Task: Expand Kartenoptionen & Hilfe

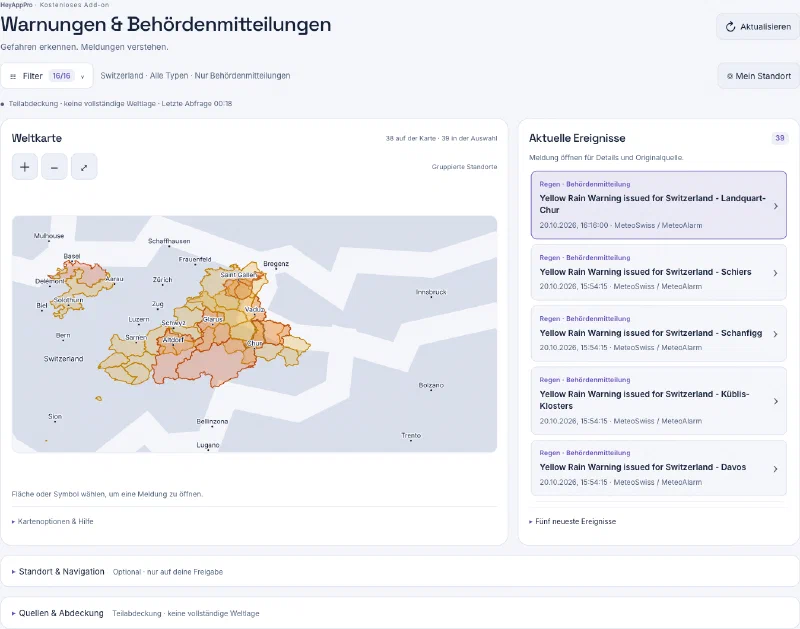Action: [53, 521]
